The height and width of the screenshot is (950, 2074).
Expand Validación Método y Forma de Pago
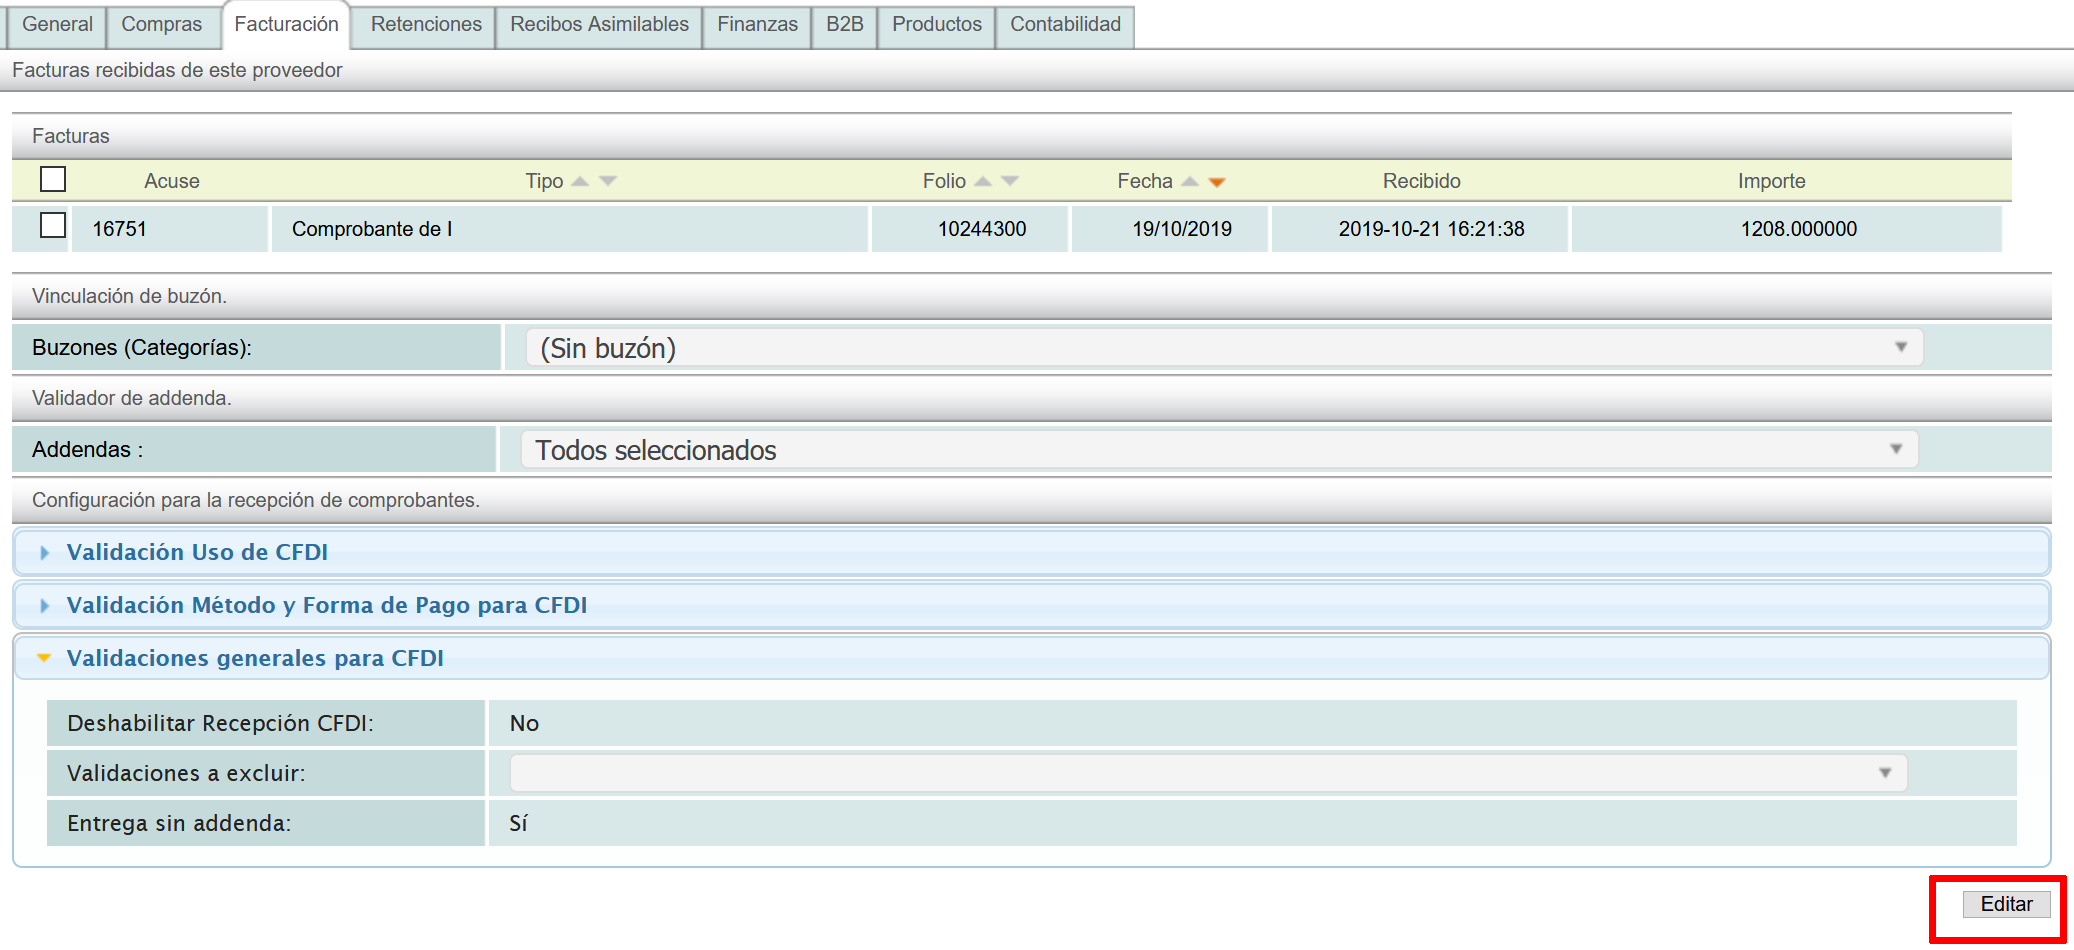click(x=326, y=605)
